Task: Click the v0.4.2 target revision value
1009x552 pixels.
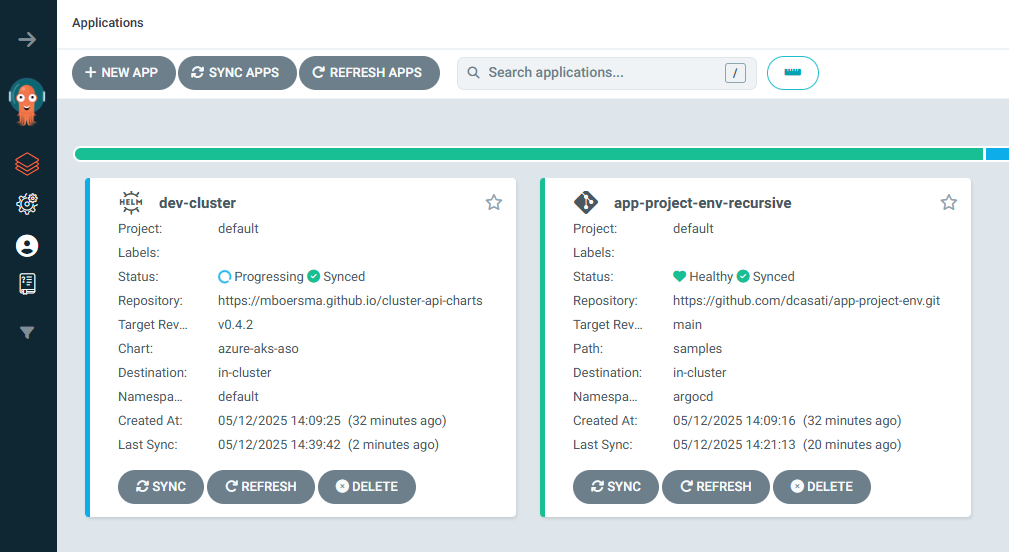Action: tap(236, 325)
